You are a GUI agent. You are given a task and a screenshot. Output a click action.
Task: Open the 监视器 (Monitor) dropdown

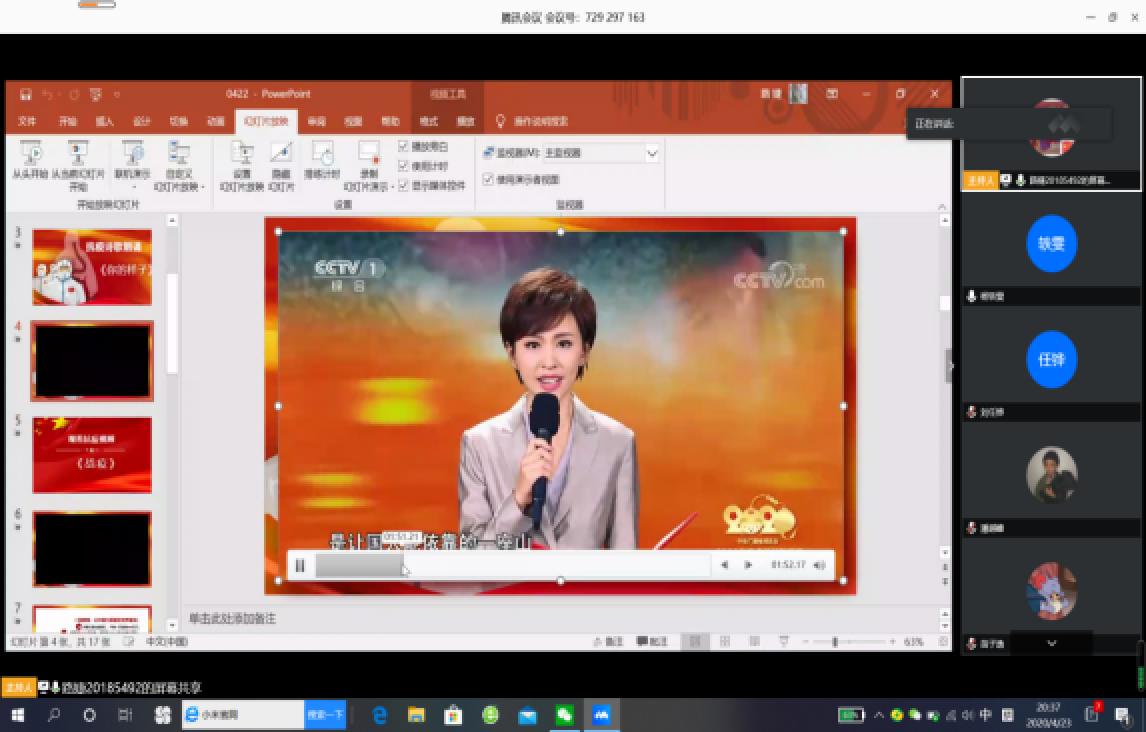(x=651, y=153)
